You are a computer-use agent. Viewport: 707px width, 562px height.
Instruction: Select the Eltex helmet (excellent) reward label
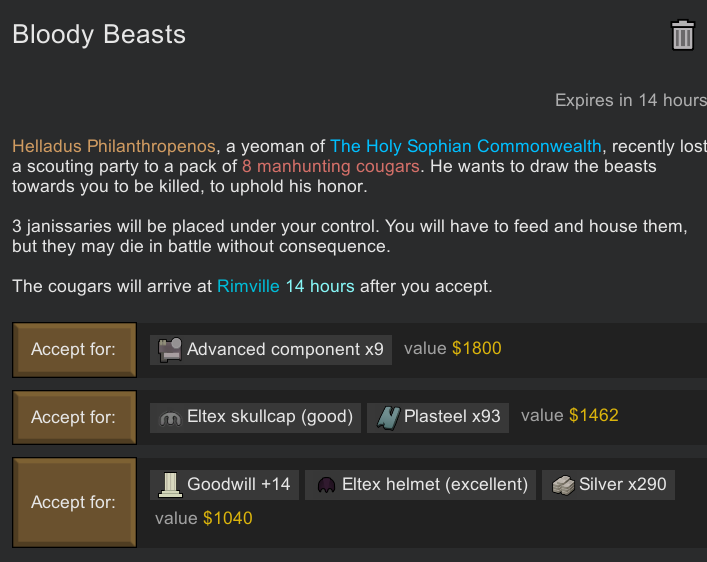tap(435, 485)
